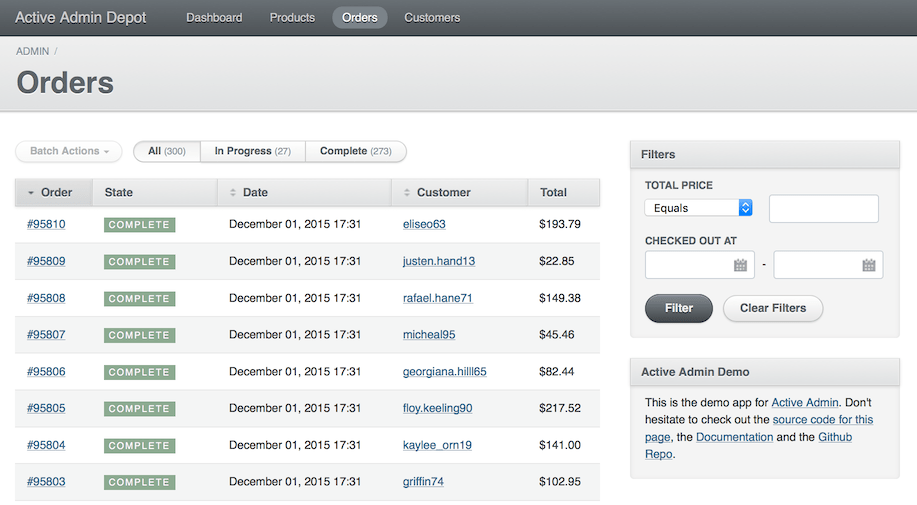Image resolution: width=917 pixels, height=505 pixels.
Task: Click the Active Admin Demo panel header
Action: 764,372
